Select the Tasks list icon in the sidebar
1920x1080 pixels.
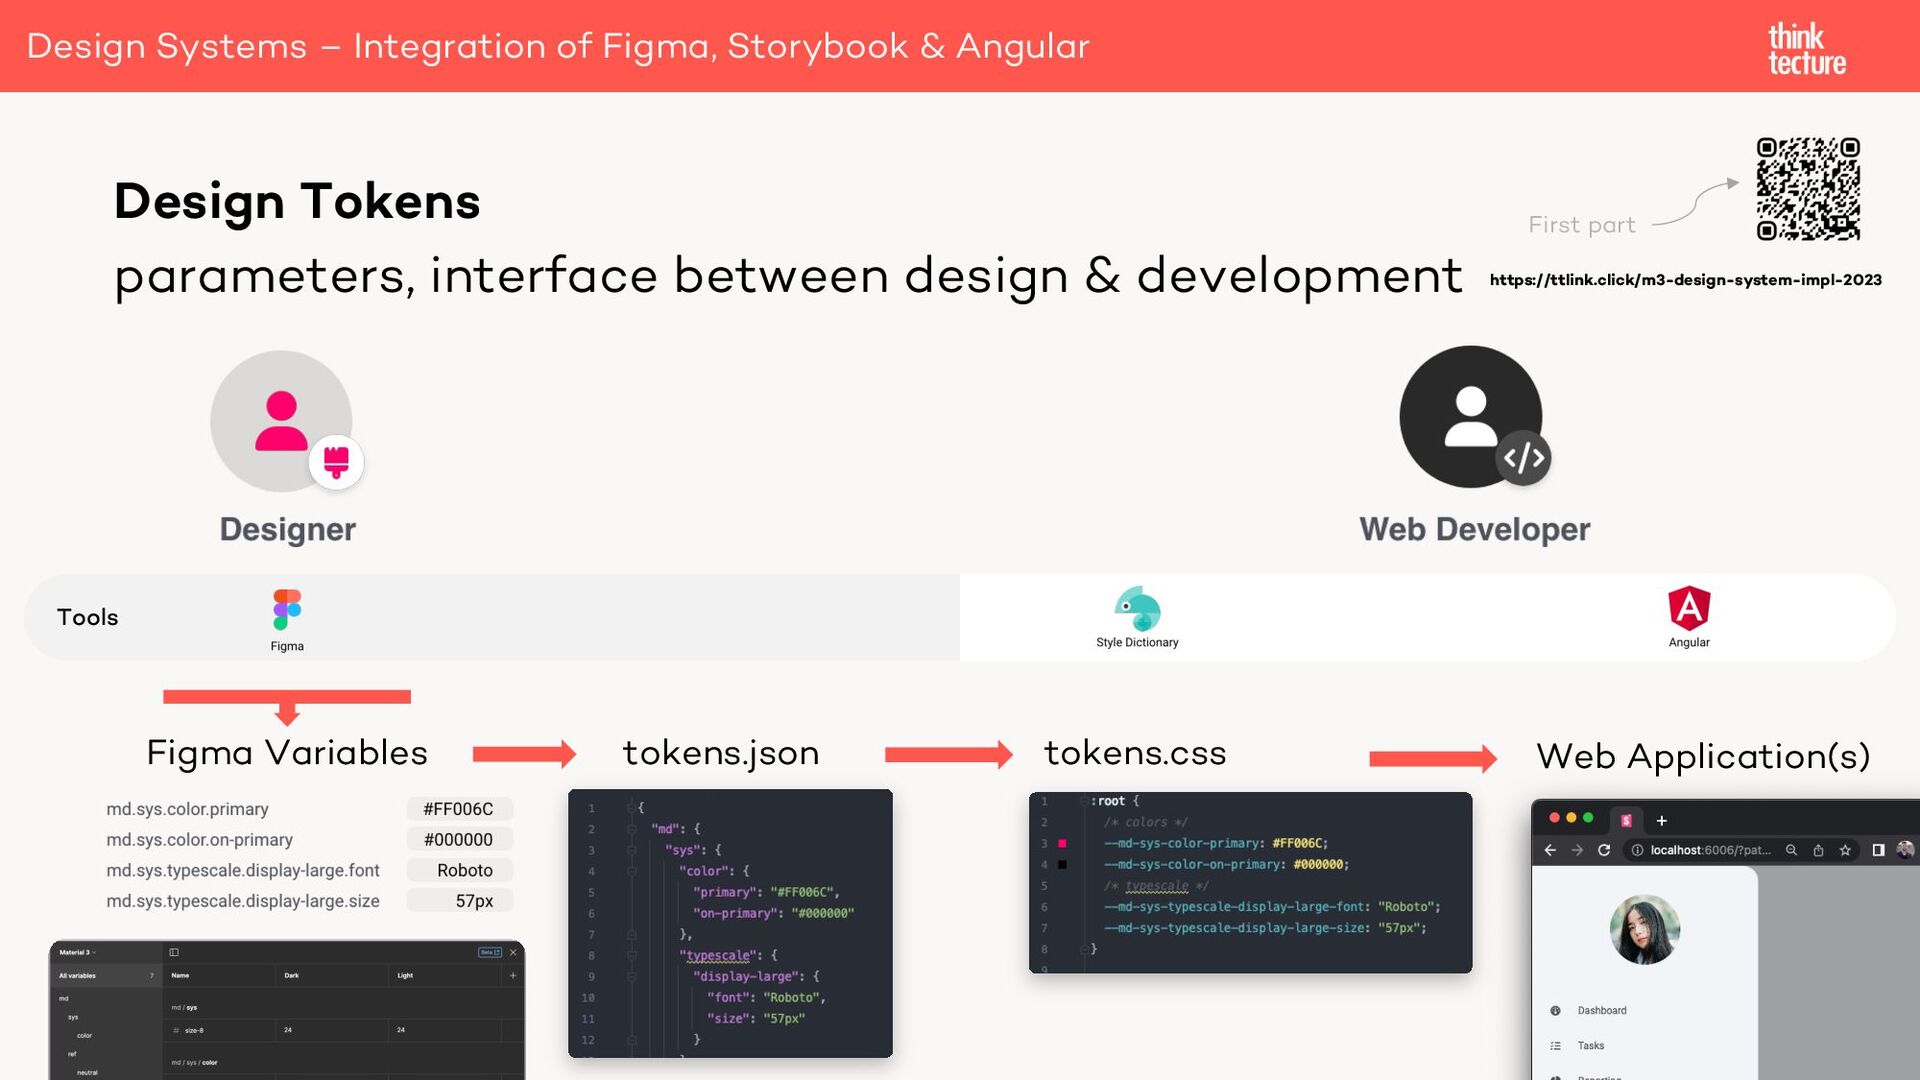[x=1555, y=1046]
